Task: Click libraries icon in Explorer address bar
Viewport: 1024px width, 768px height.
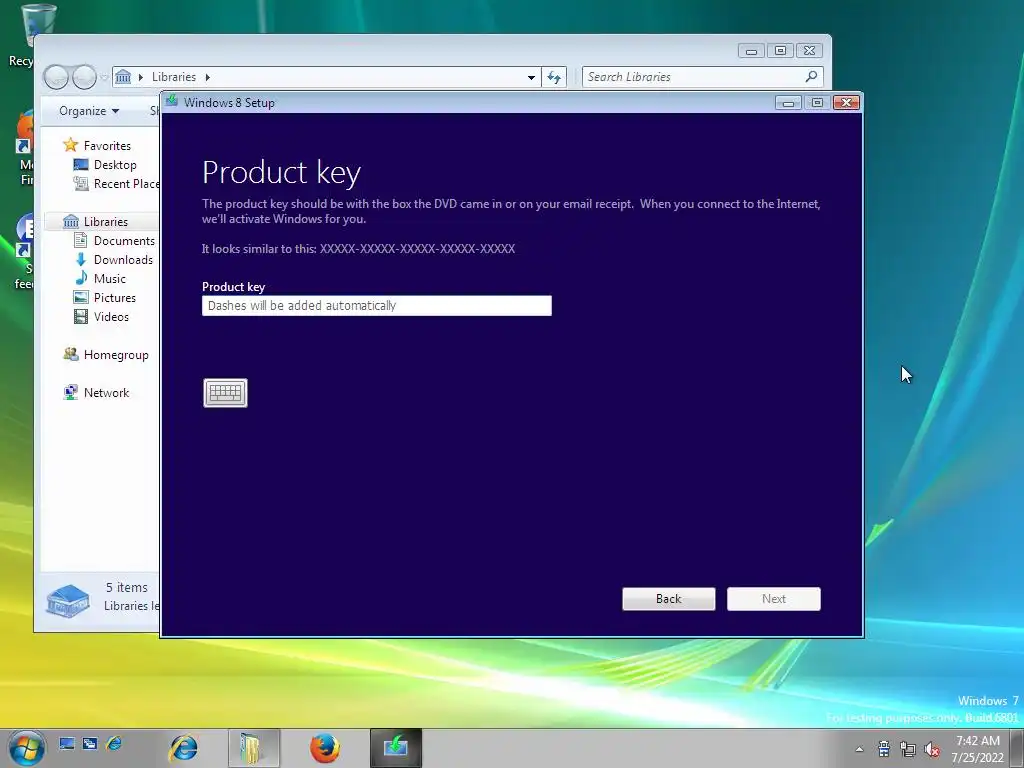Action: click(123, 77)
